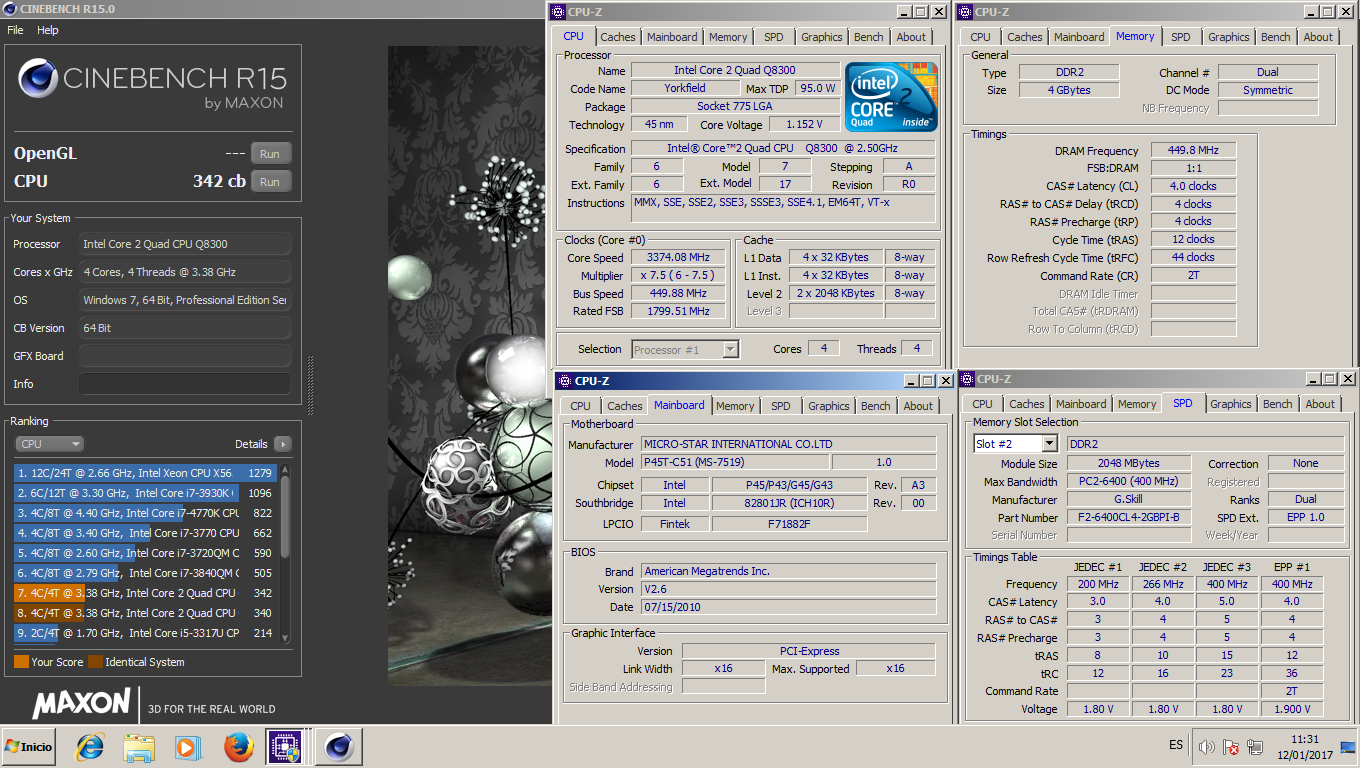Click the ES language indicator in taskbar
The height and width of the screenshot is (768, 1360).
coord(1176,745)
